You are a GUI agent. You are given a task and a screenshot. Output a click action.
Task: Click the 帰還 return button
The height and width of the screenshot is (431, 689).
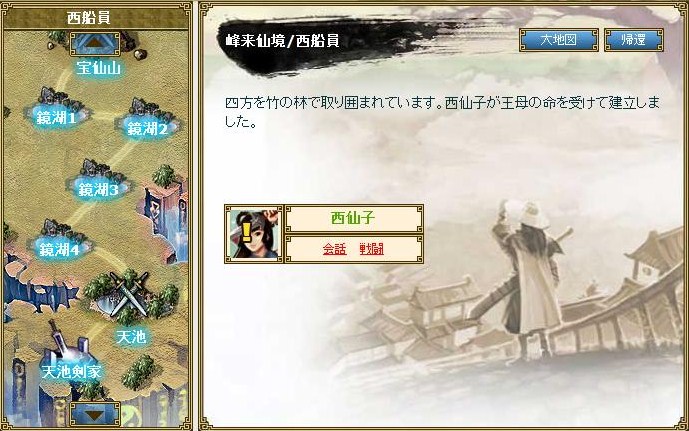634,40
